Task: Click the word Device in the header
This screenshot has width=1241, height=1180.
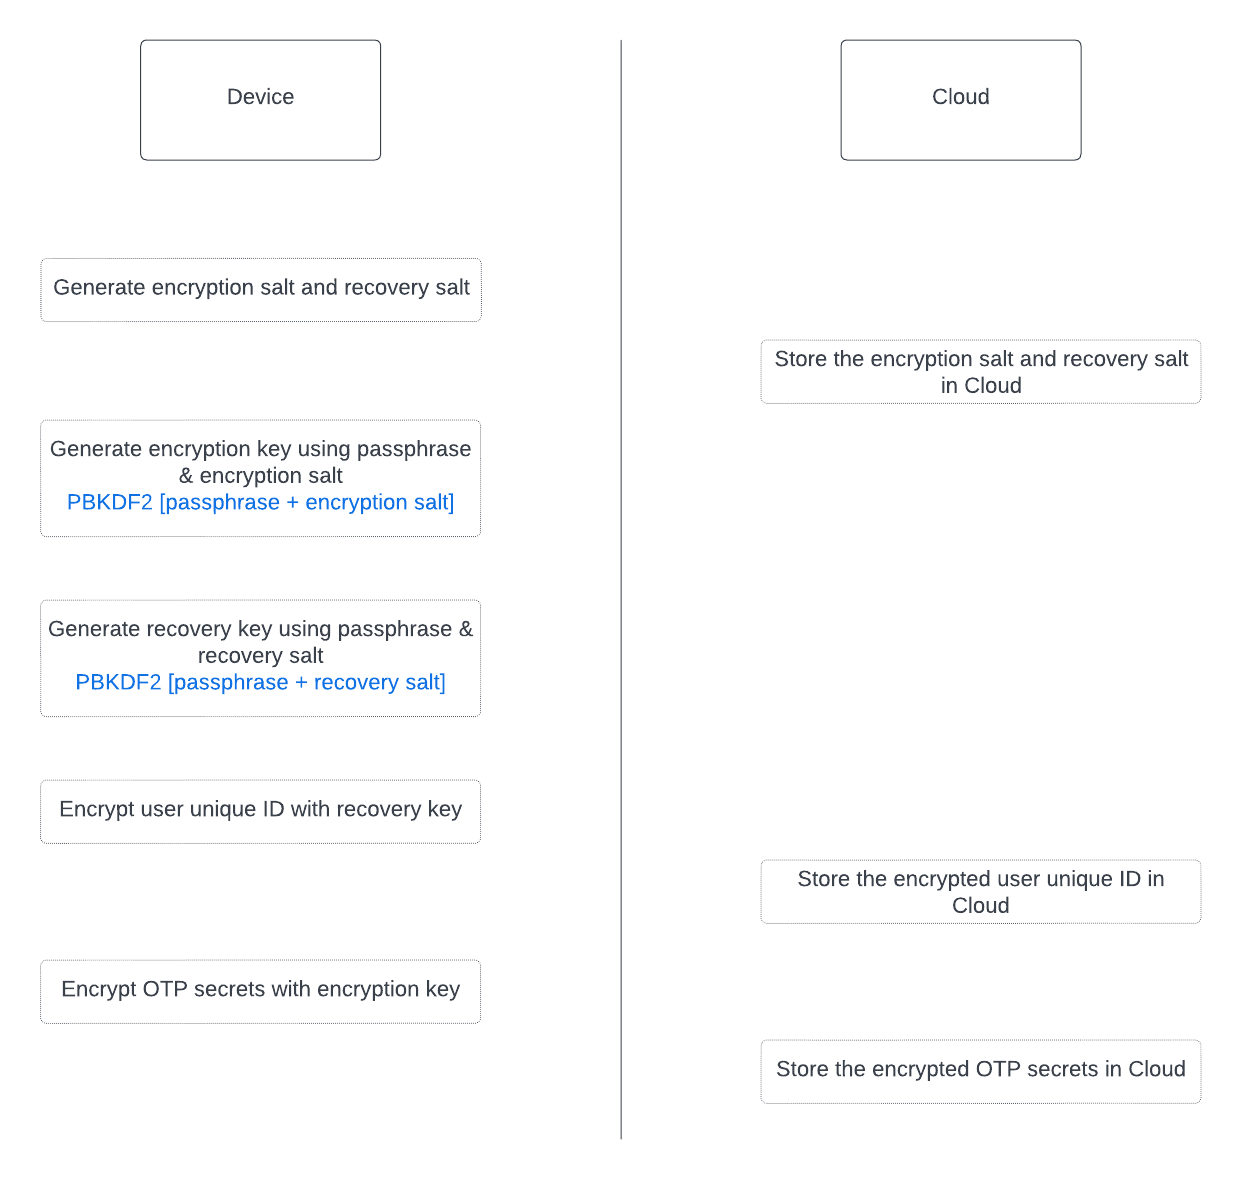Action: [260, 97]
